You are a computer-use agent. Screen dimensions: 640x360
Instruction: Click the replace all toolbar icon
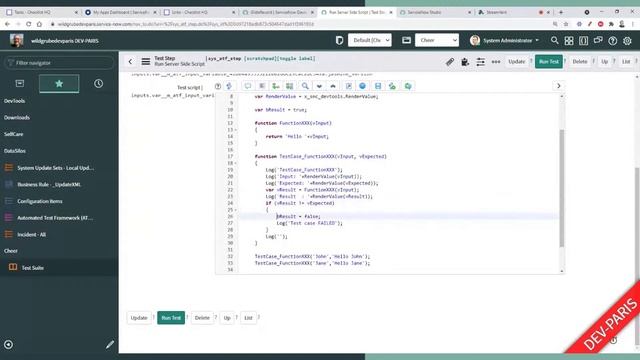click(289, 86)
